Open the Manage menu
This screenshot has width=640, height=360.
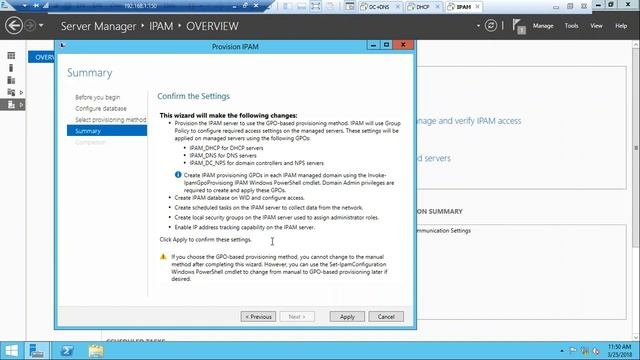543,26
